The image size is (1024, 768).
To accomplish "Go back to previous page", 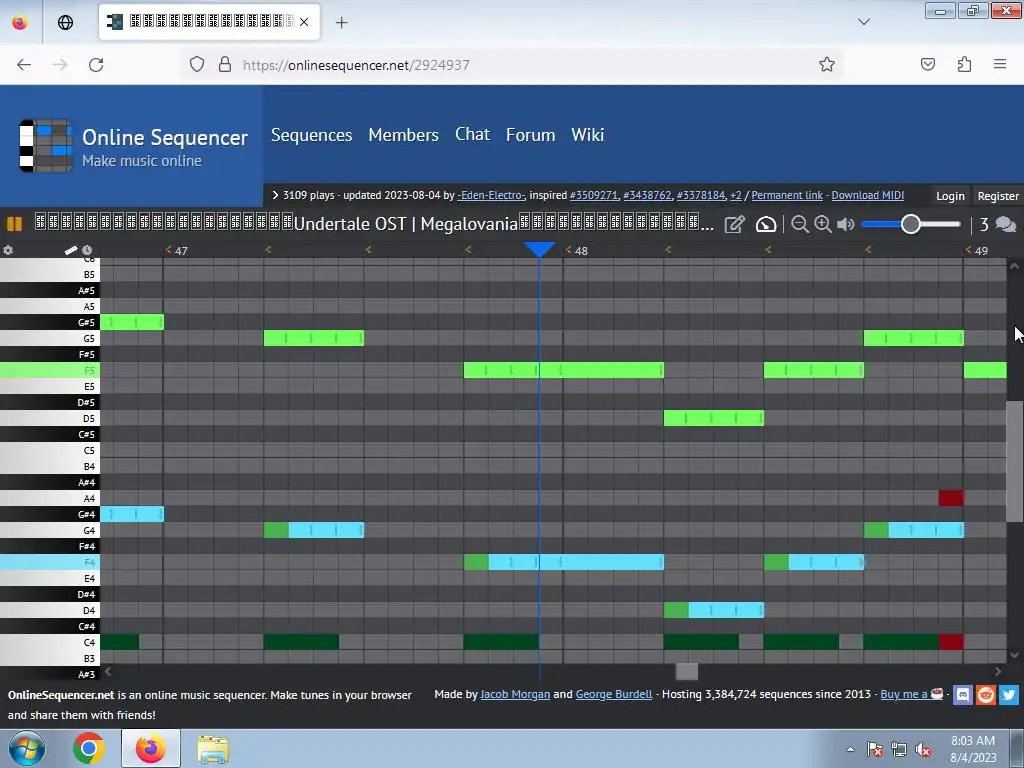I will point(24,65).
